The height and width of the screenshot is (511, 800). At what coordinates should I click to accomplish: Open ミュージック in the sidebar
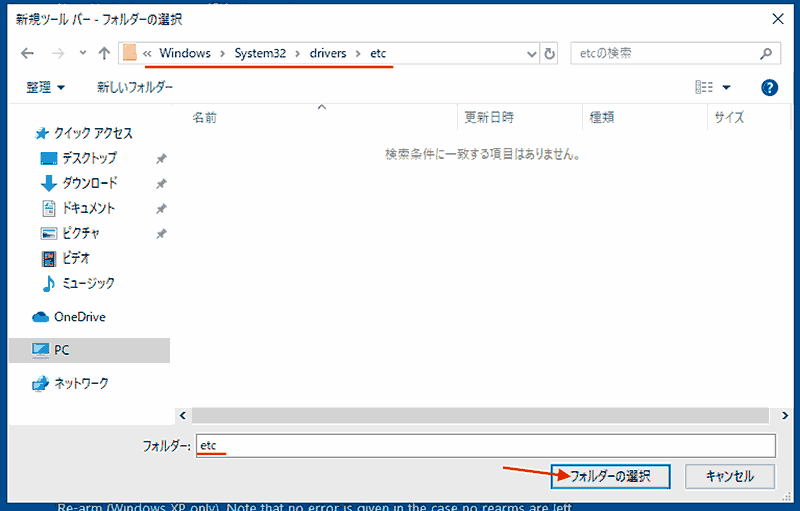coord(88,283)
